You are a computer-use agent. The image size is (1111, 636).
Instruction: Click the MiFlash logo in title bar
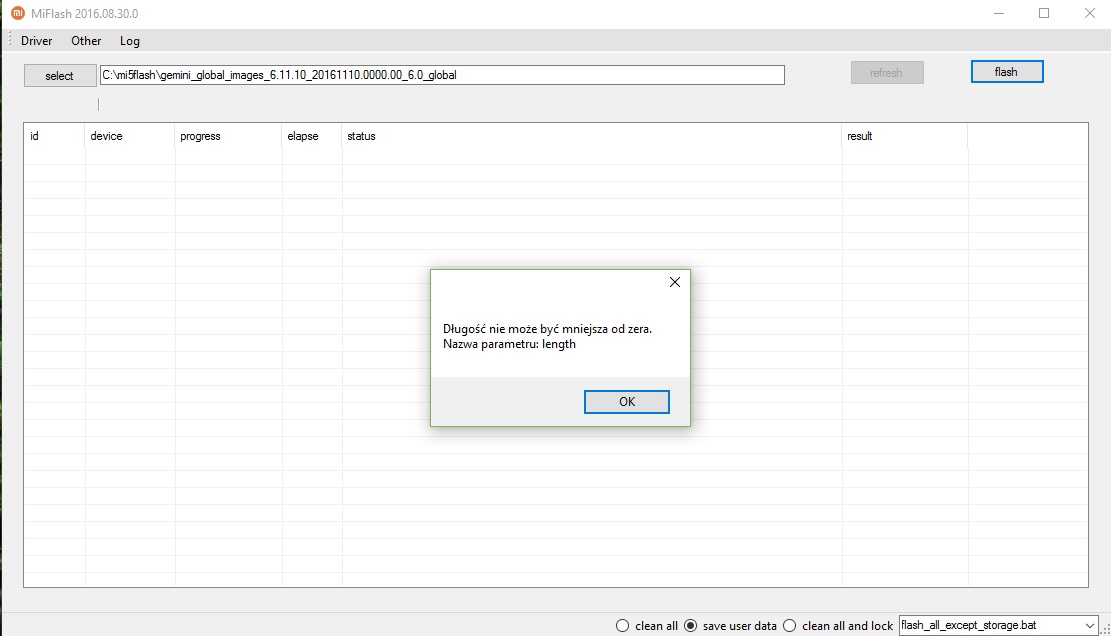pos(17,13)
